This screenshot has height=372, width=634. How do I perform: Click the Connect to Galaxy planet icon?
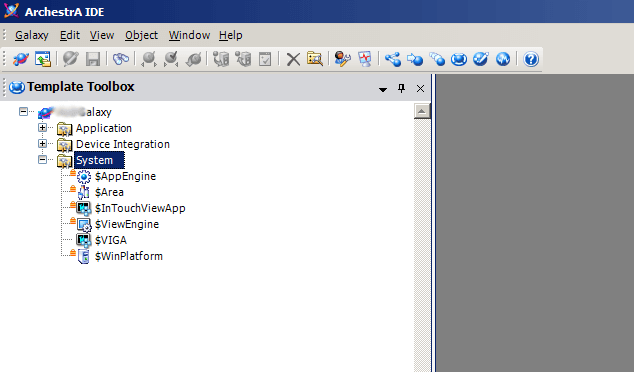click(20, 59)
